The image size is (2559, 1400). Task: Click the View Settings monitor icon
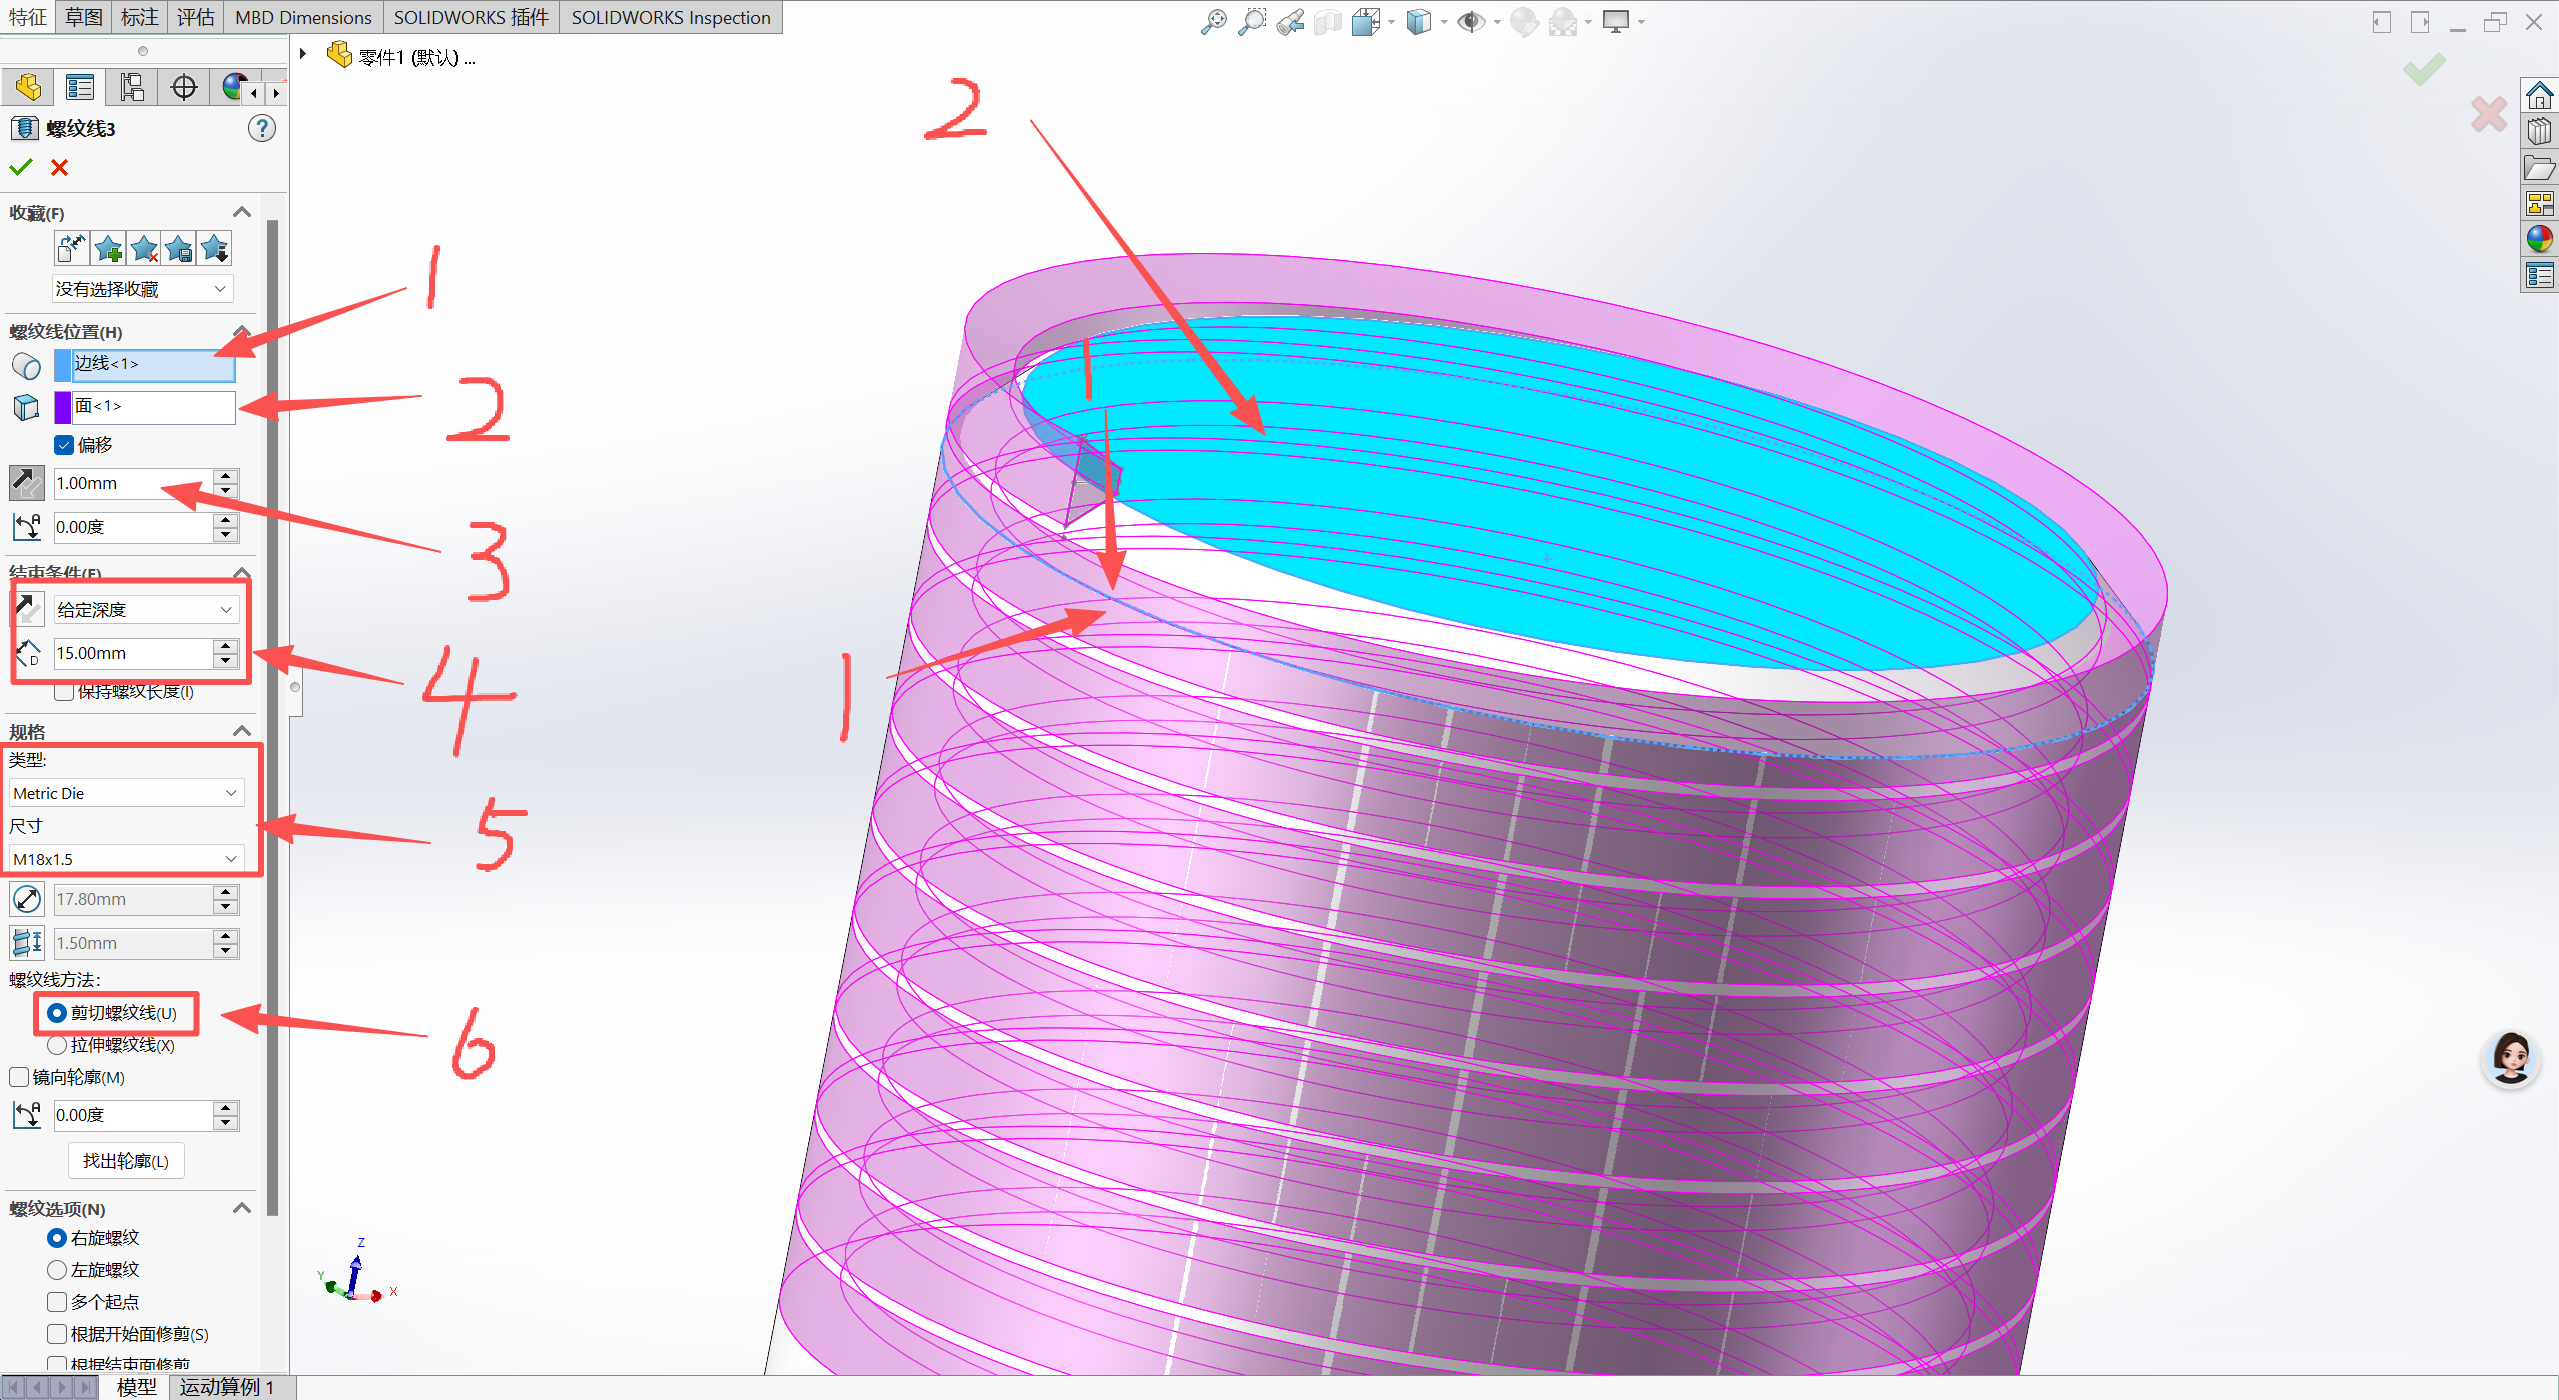pos(1616,21)
